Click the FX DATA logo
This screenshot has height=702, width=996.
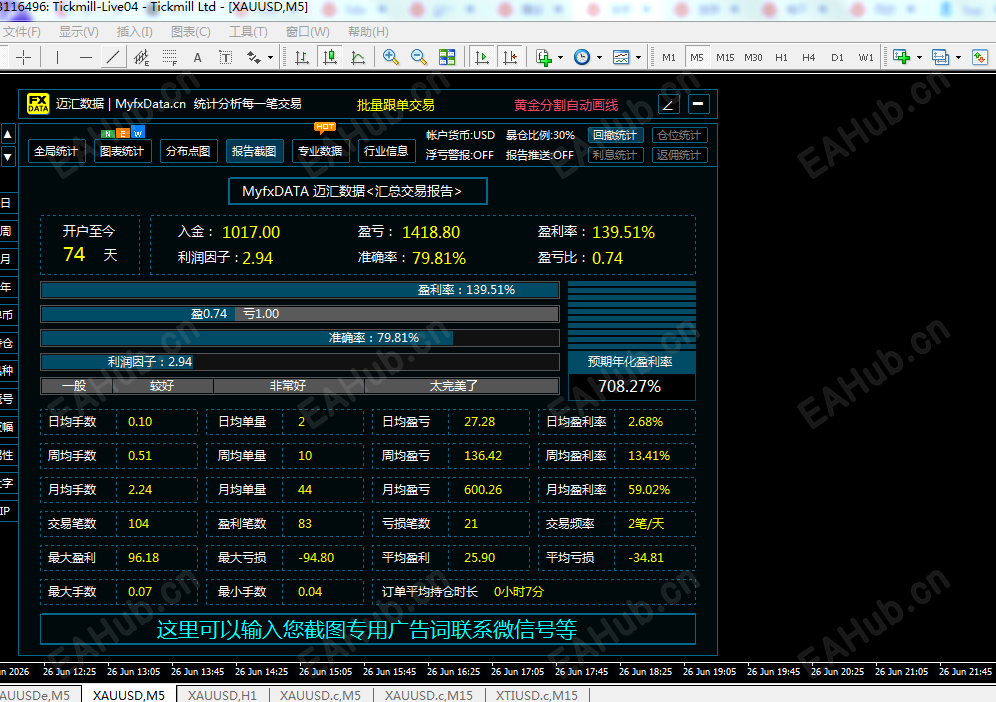coord(37,104)
